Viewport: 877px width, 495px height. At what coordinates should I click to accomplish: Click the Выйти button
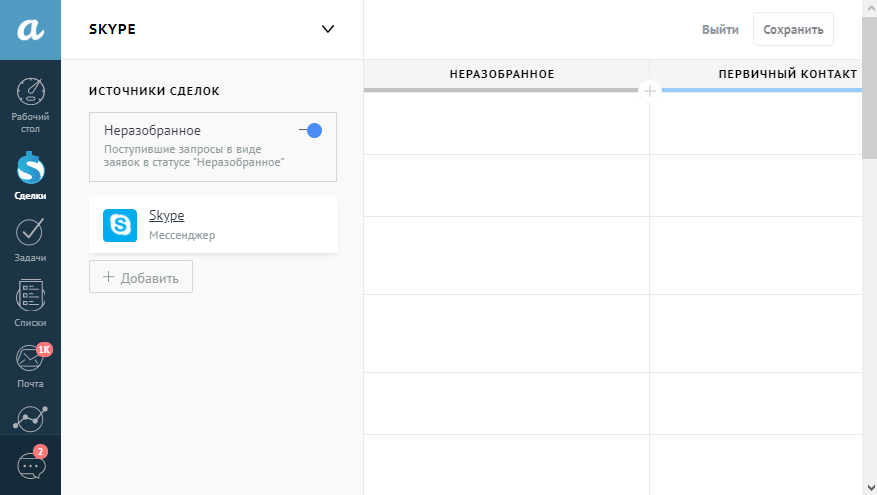[720, 30]
